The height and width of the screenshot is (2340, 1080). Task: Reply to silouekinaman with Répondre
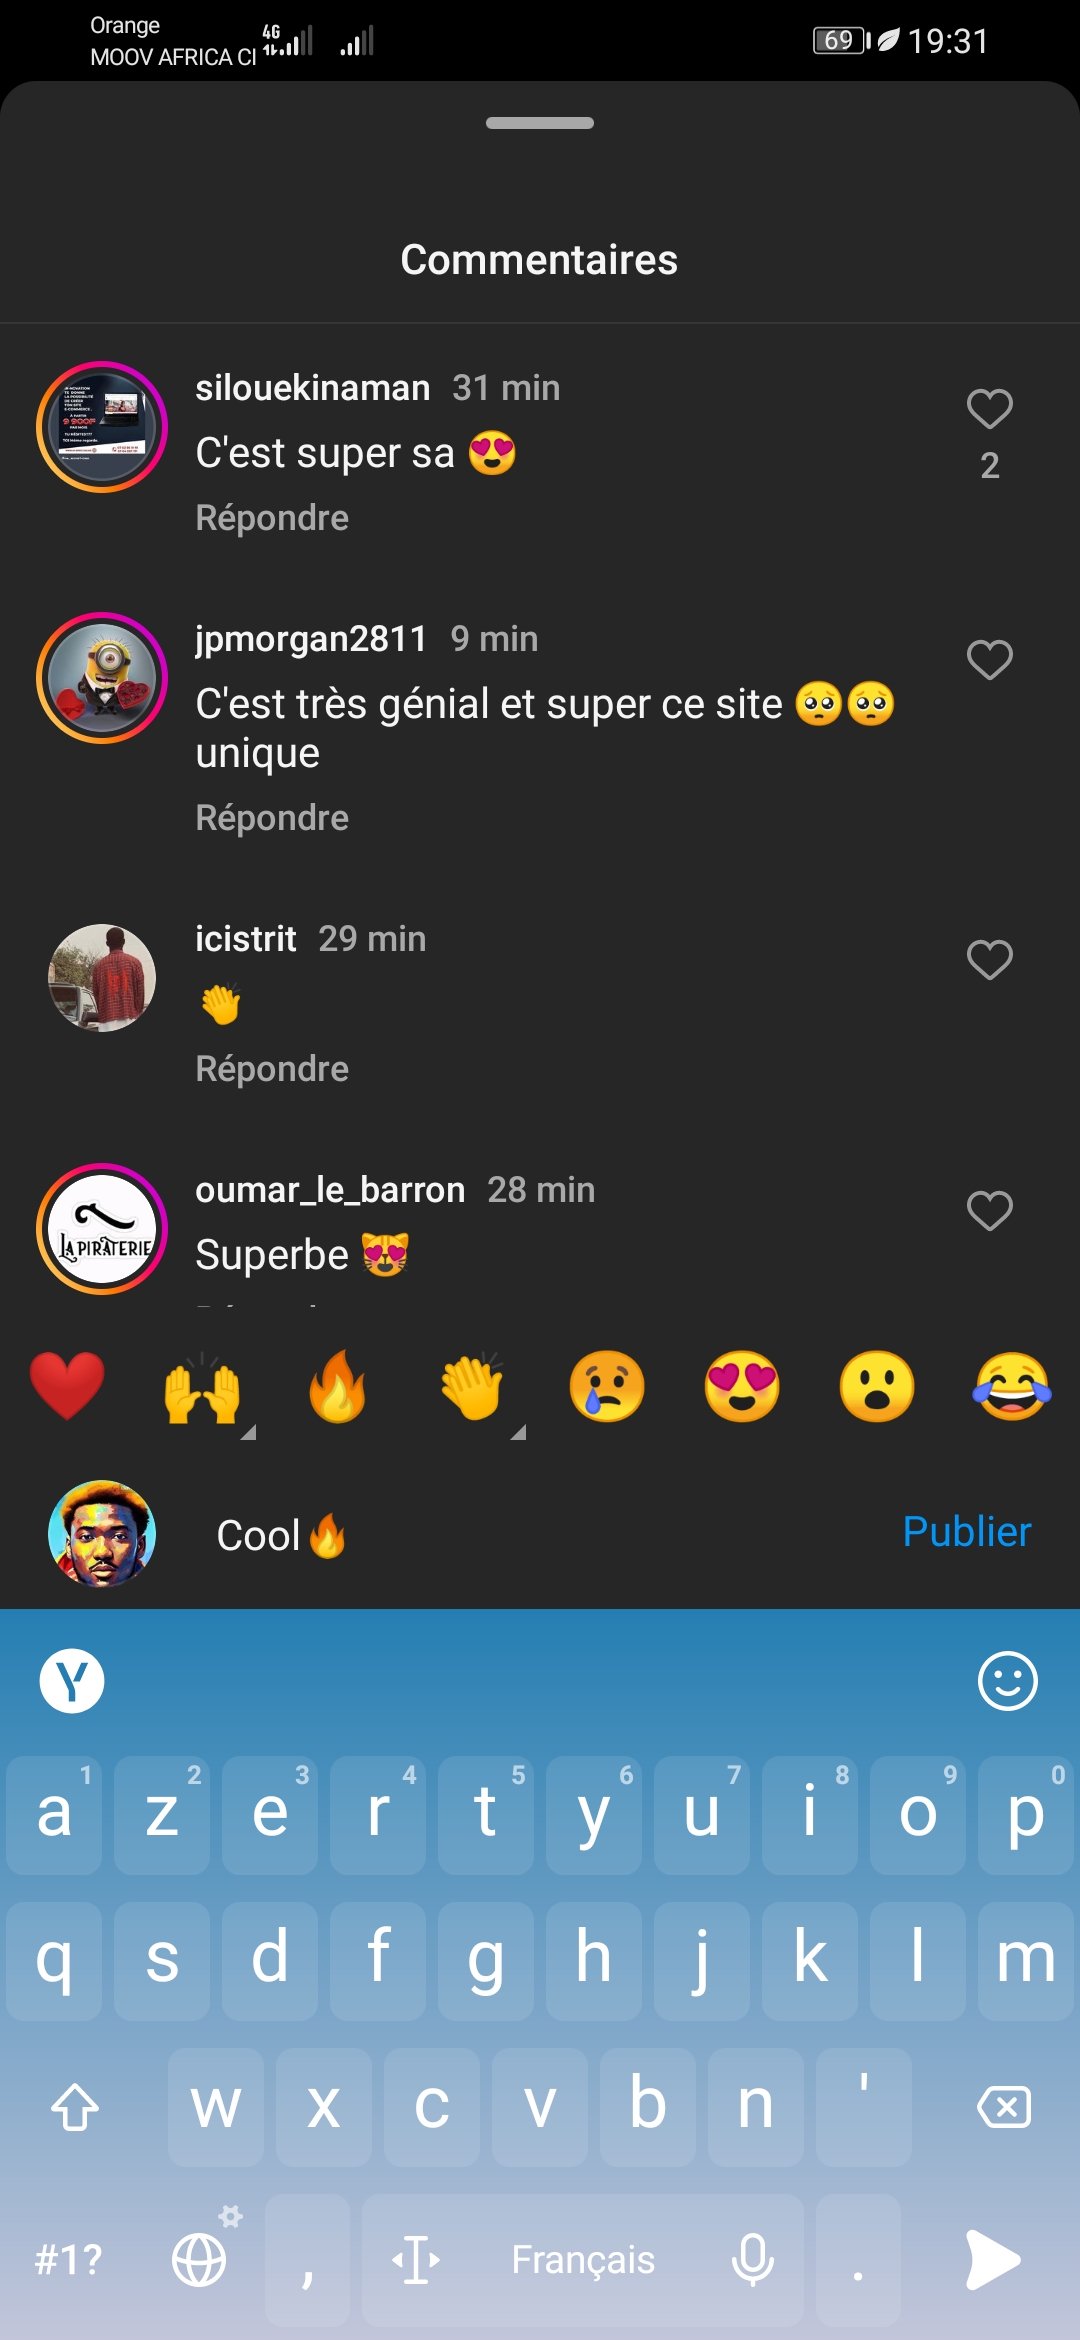tap(272, 518)
